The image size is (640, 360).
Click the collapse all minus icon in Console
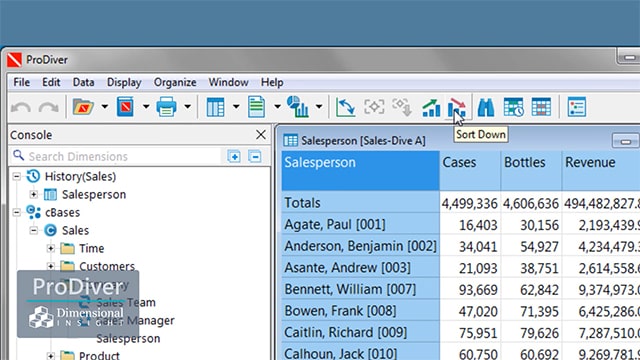coord(255,156)
